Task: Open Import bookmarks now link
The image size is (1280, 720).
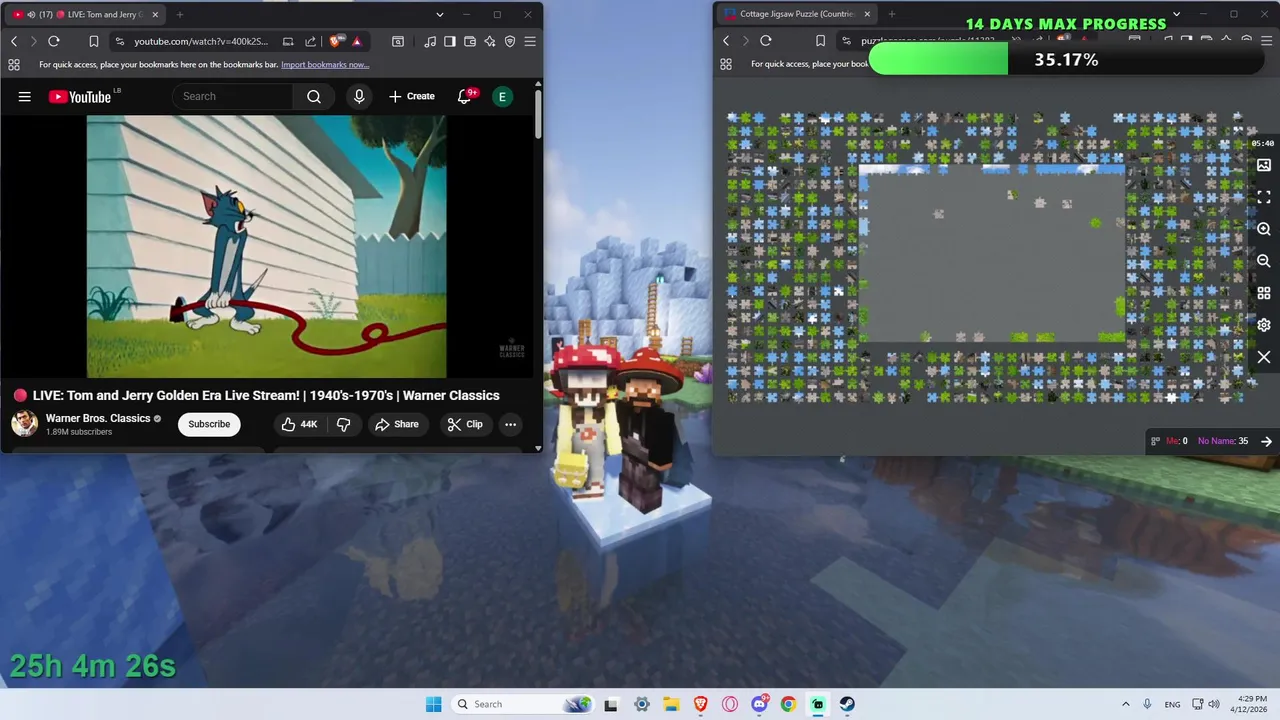Action: click(325, 65)
